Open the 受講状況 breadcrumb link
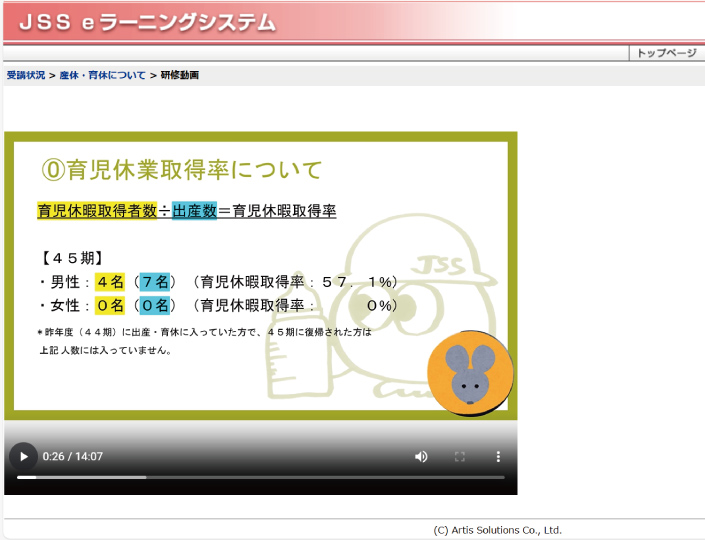This screenshot has height=540, width=705. [x=26, y=75]
